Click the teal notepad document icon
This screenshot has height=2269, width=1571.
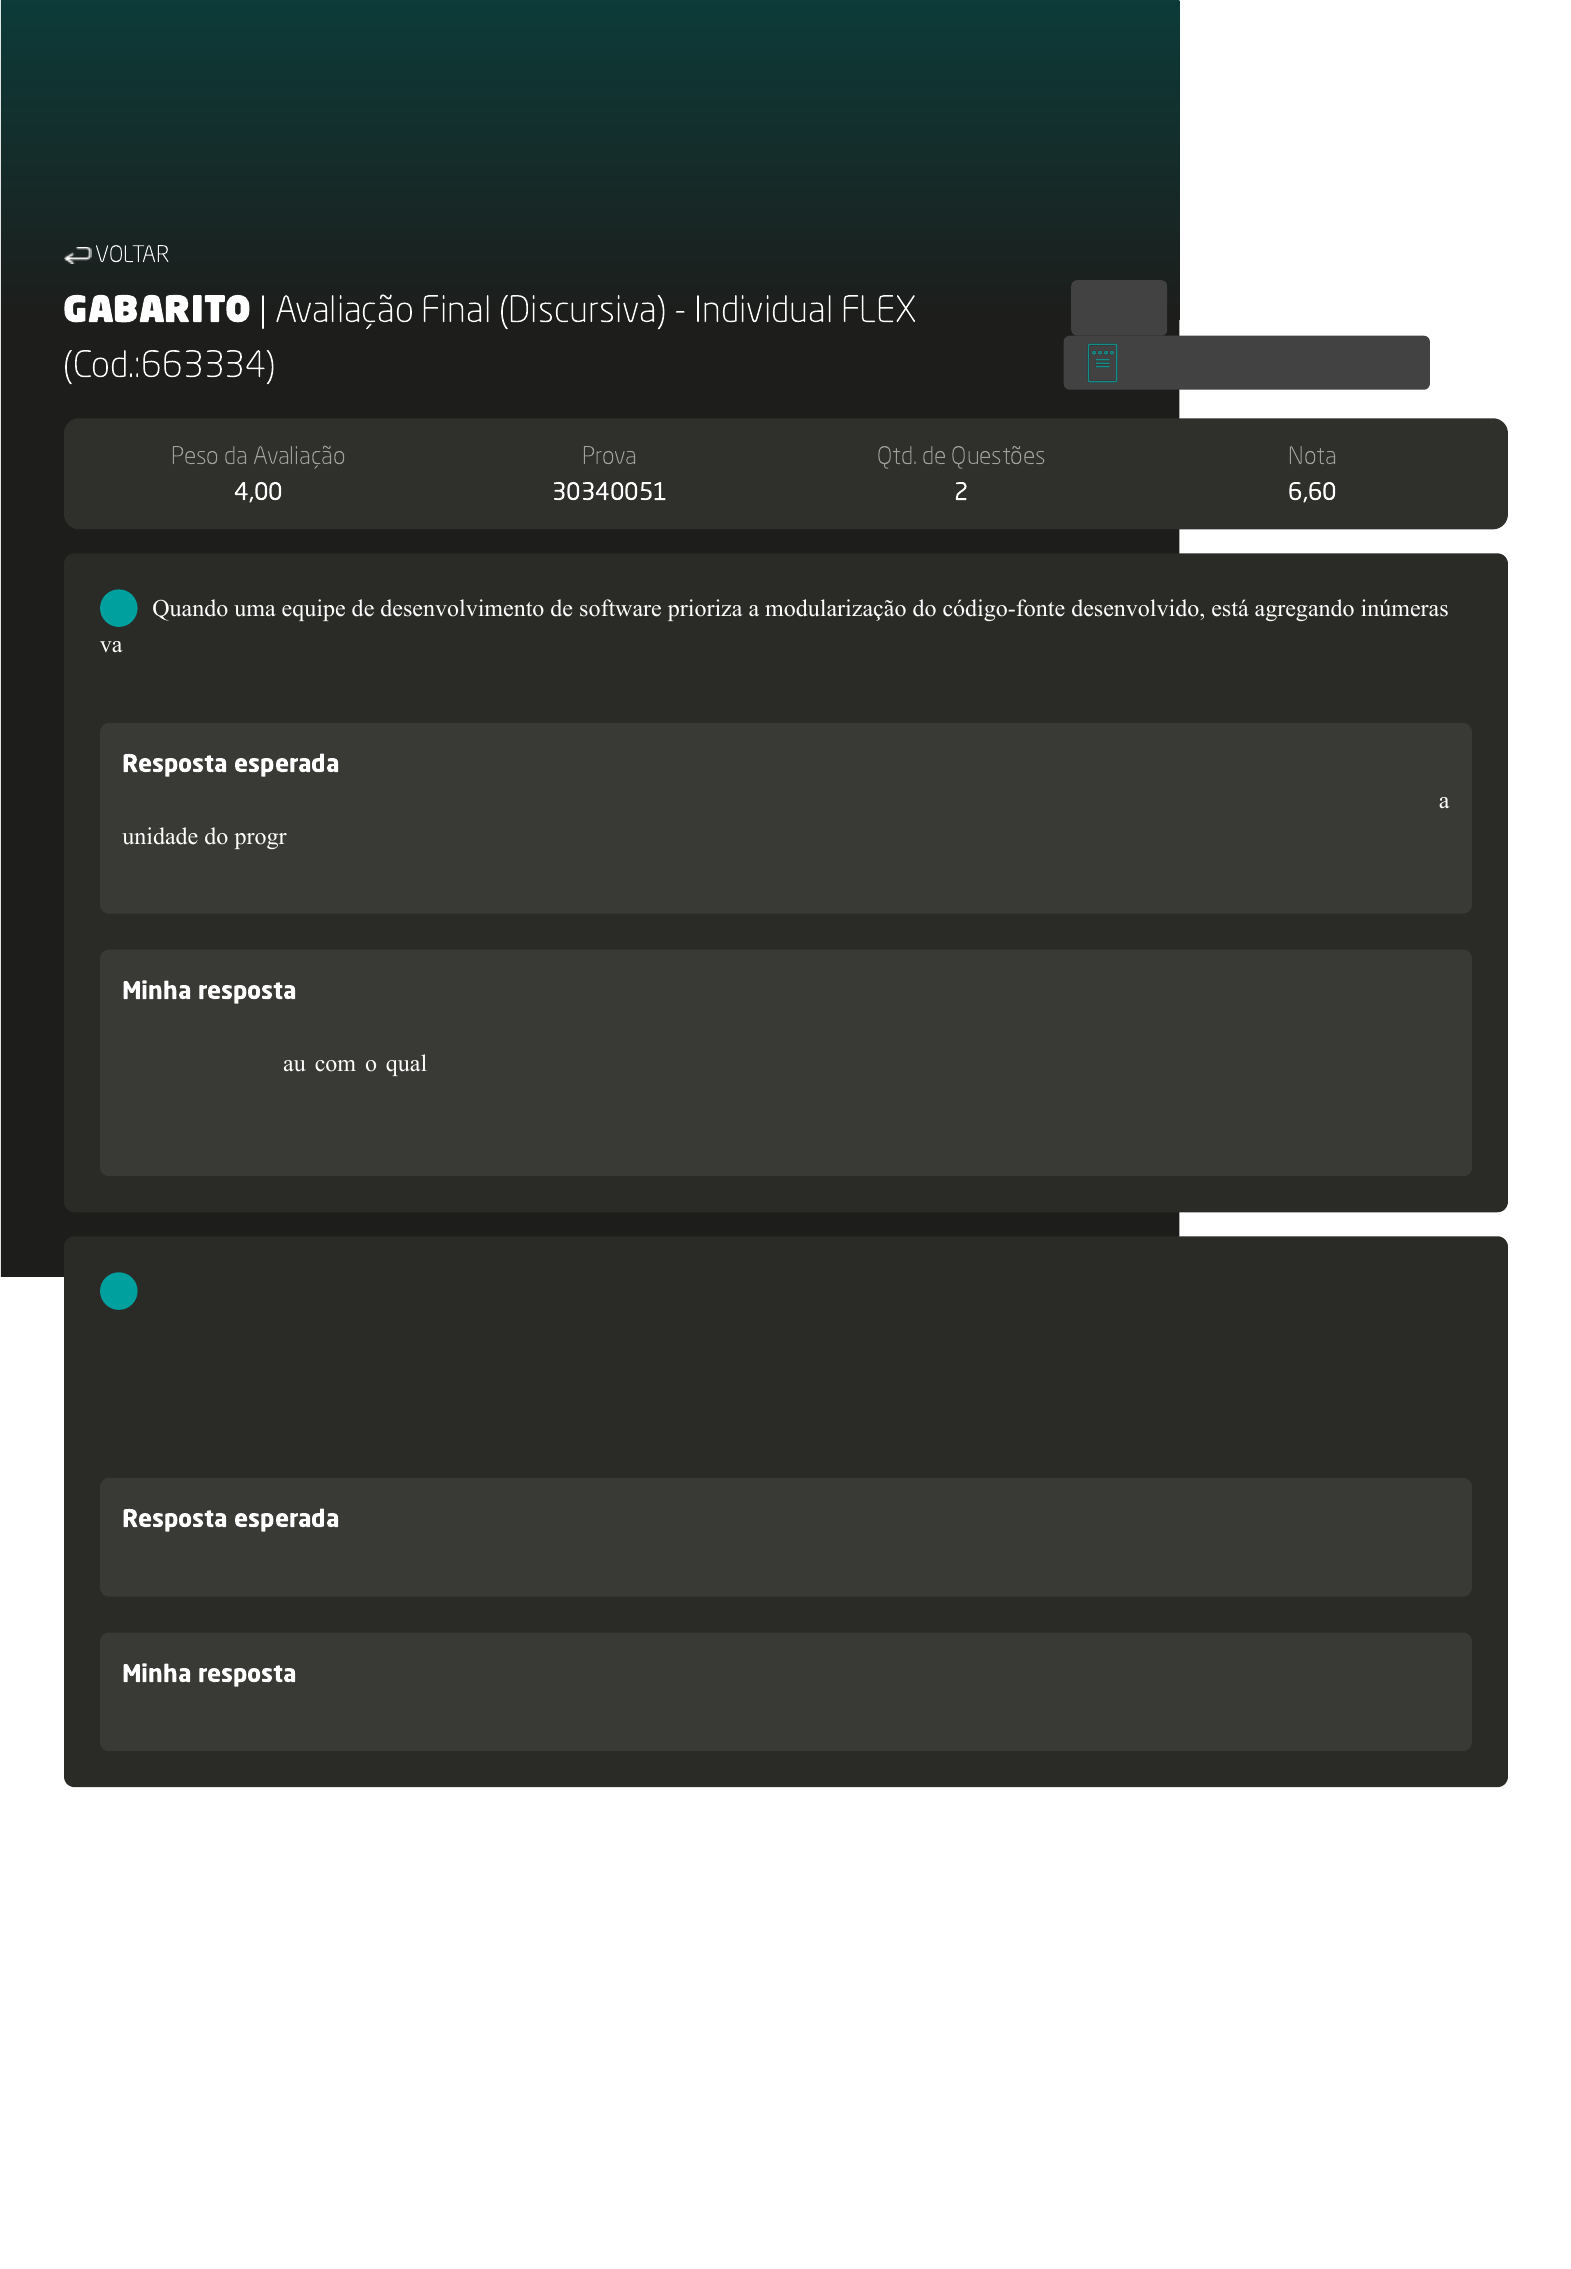click(x=1101, y=363)
